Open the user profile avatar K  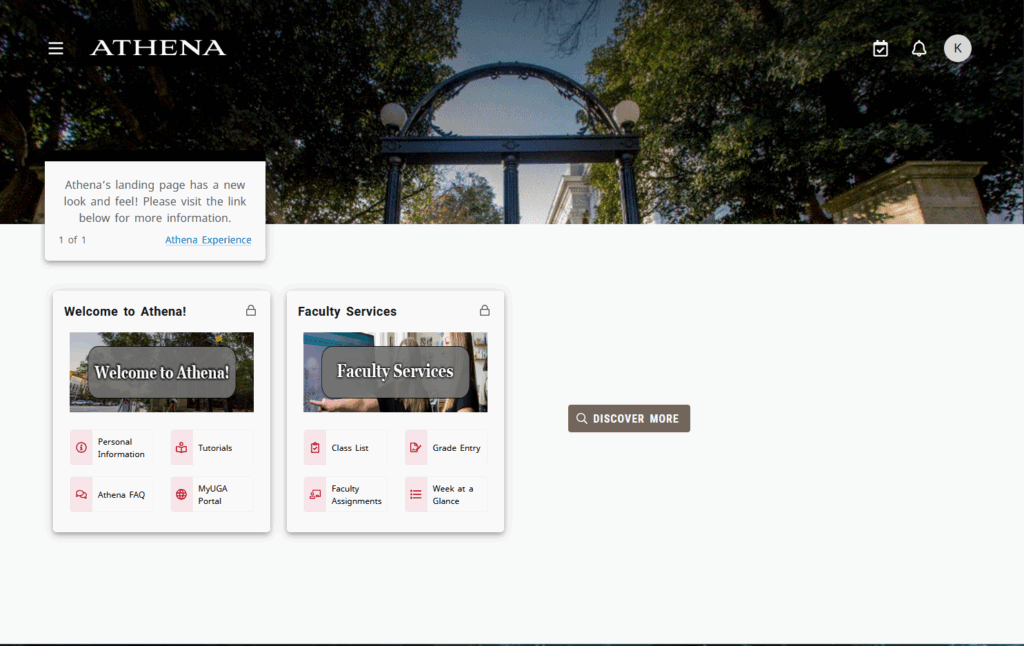click(x=957, y=48)
